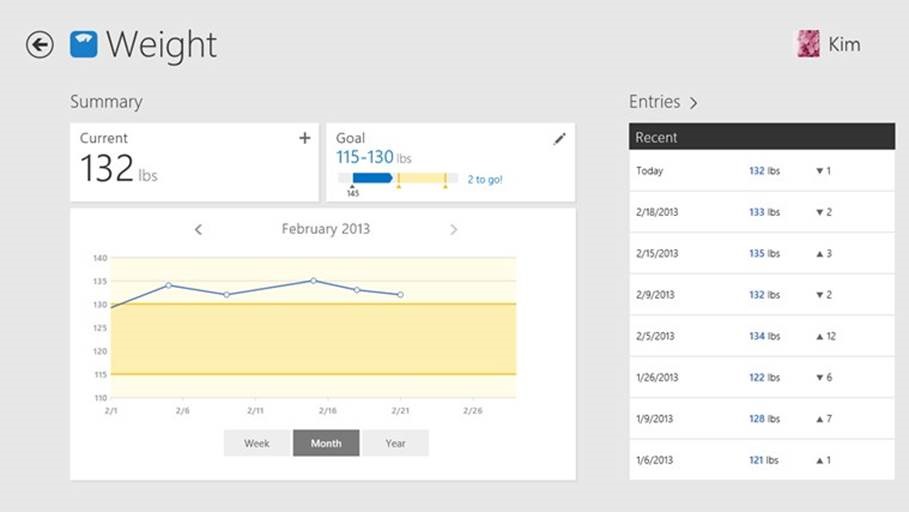Click the Current 132 lbs summary tile
The image size is (909, 512).
194,162
